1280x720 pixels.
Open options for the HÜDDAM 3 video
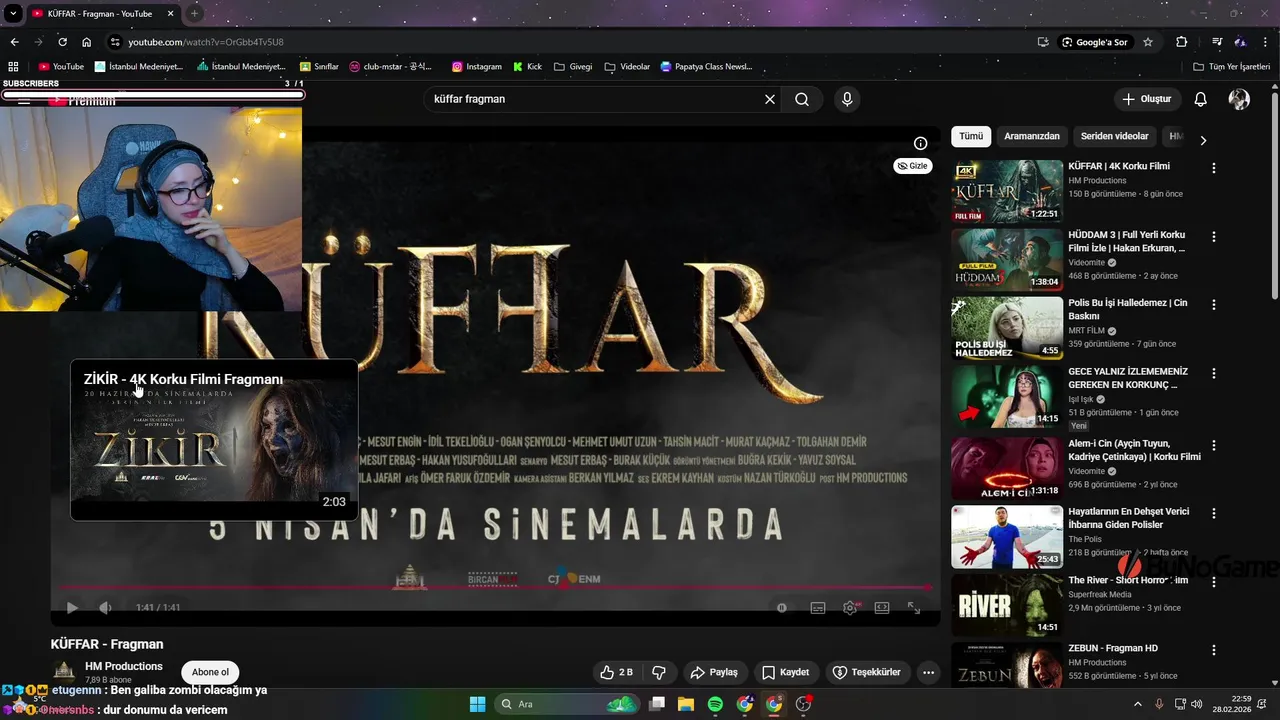coord(1214,237)
